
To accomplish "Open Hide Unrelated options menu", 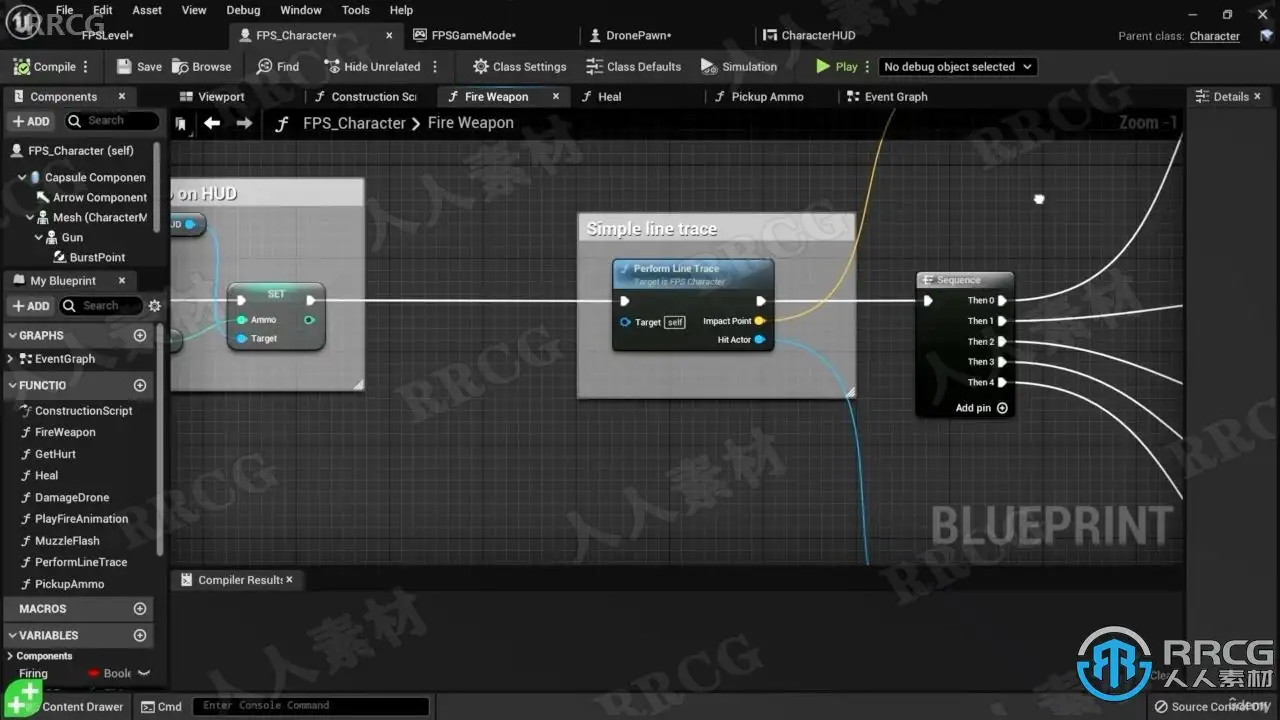I will click(434, 67).
